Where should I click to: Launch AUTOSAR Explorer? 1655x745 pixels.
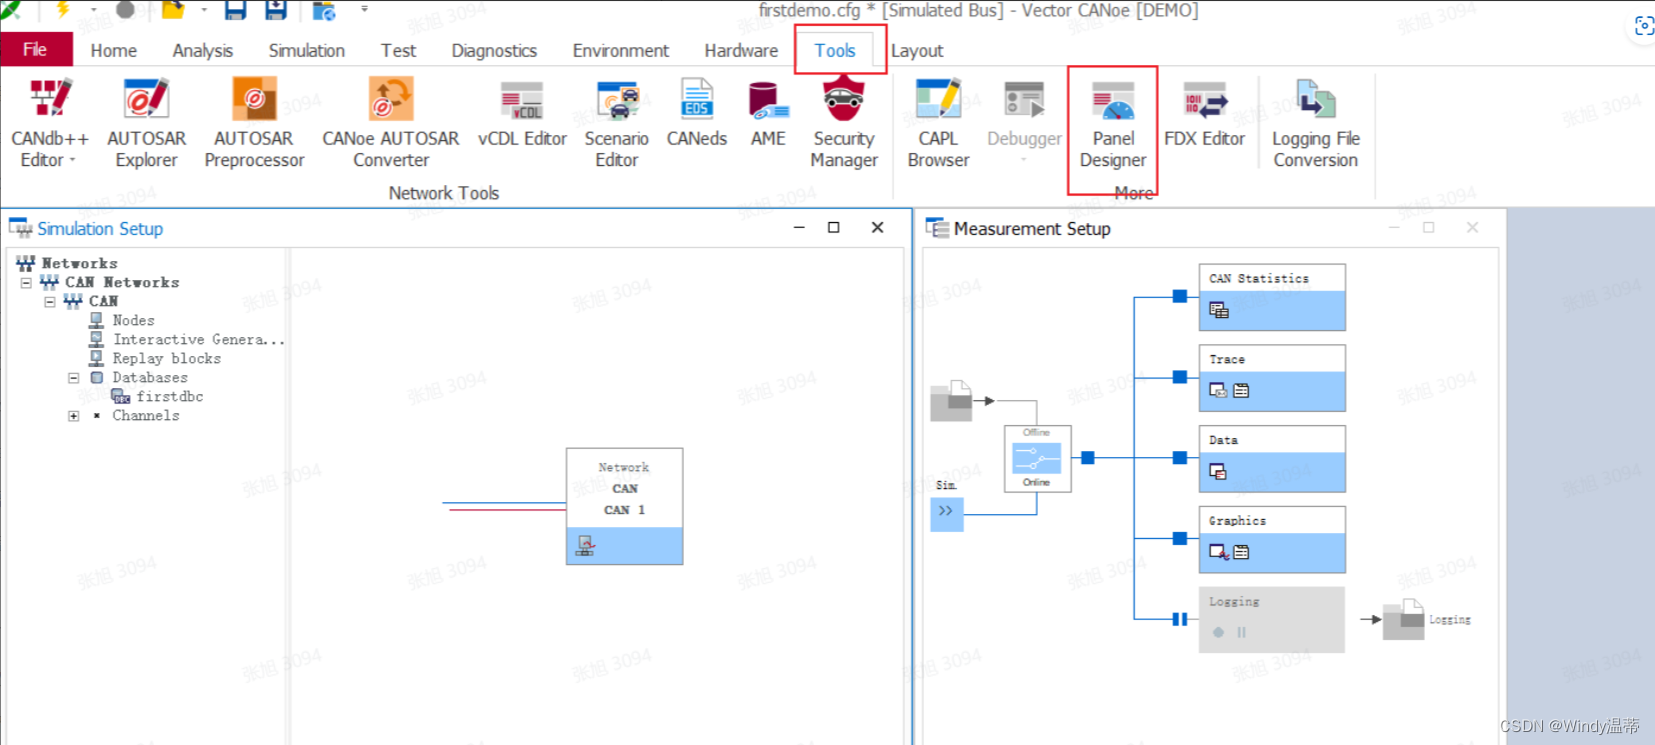(x=146, y=122)
